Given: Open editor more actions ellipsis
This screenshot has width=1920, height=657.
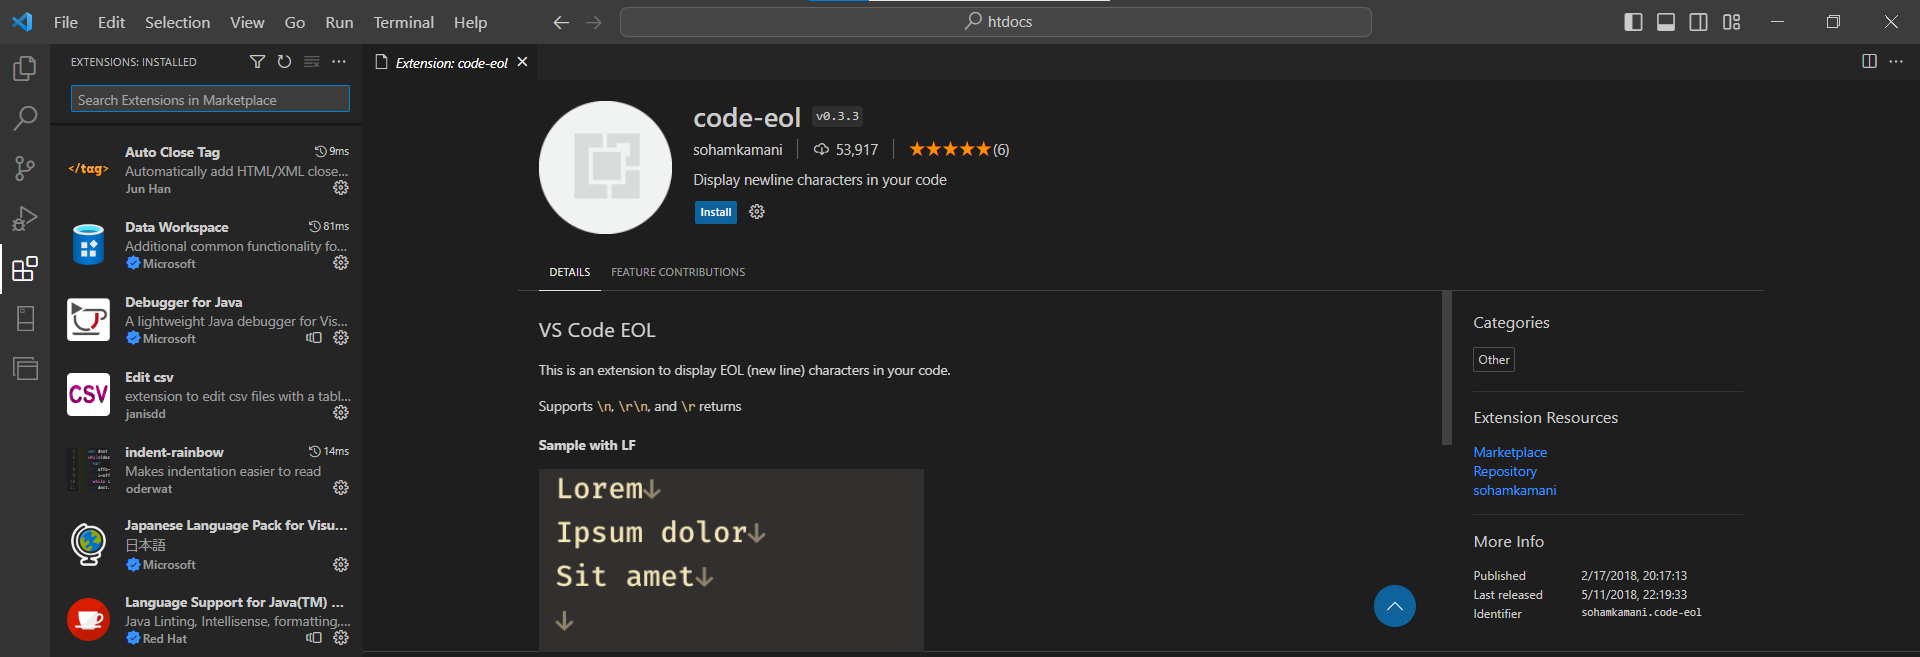Looking at the screenshot, I should [x=1896, y=62].
